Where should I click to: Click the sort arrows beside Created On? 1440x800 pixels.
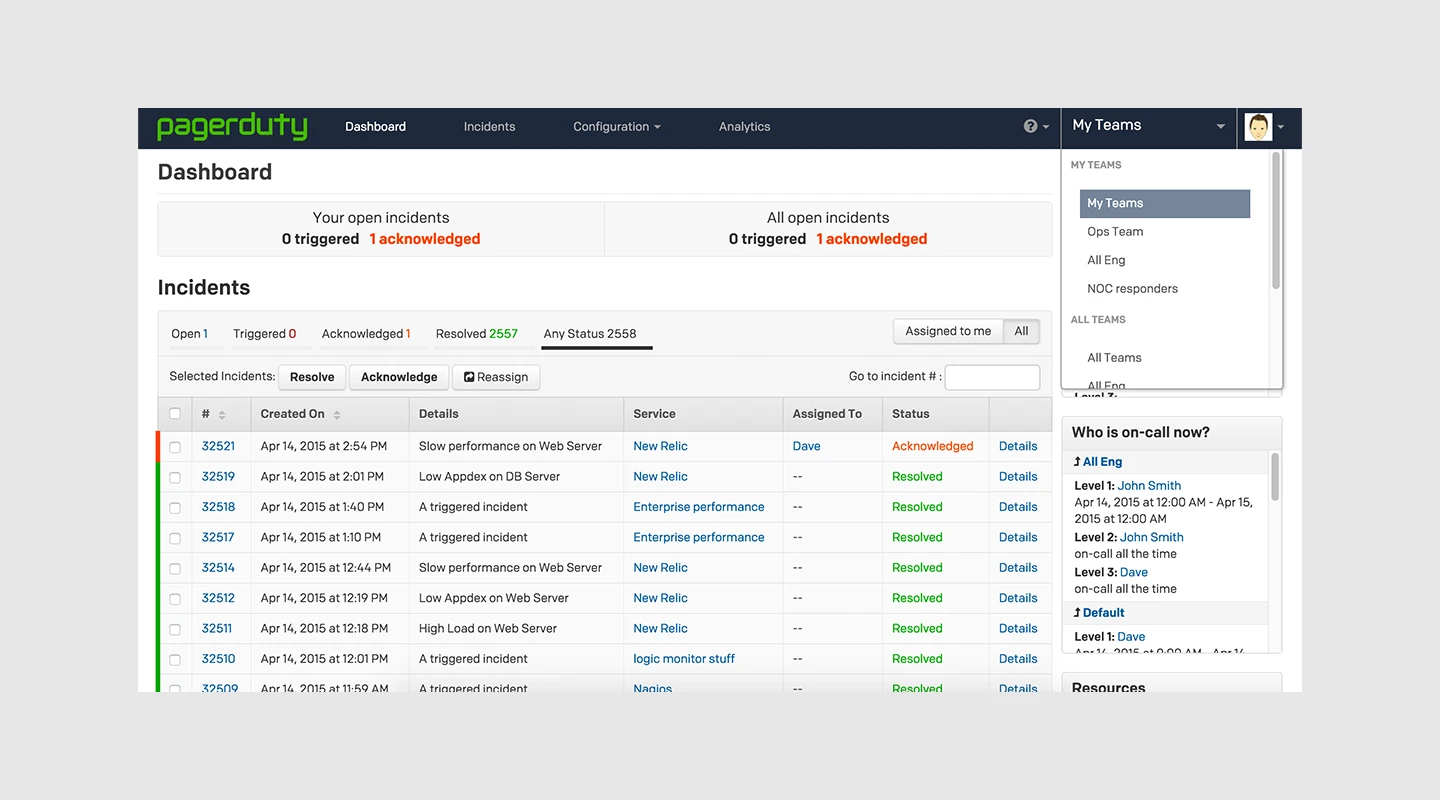337,414
